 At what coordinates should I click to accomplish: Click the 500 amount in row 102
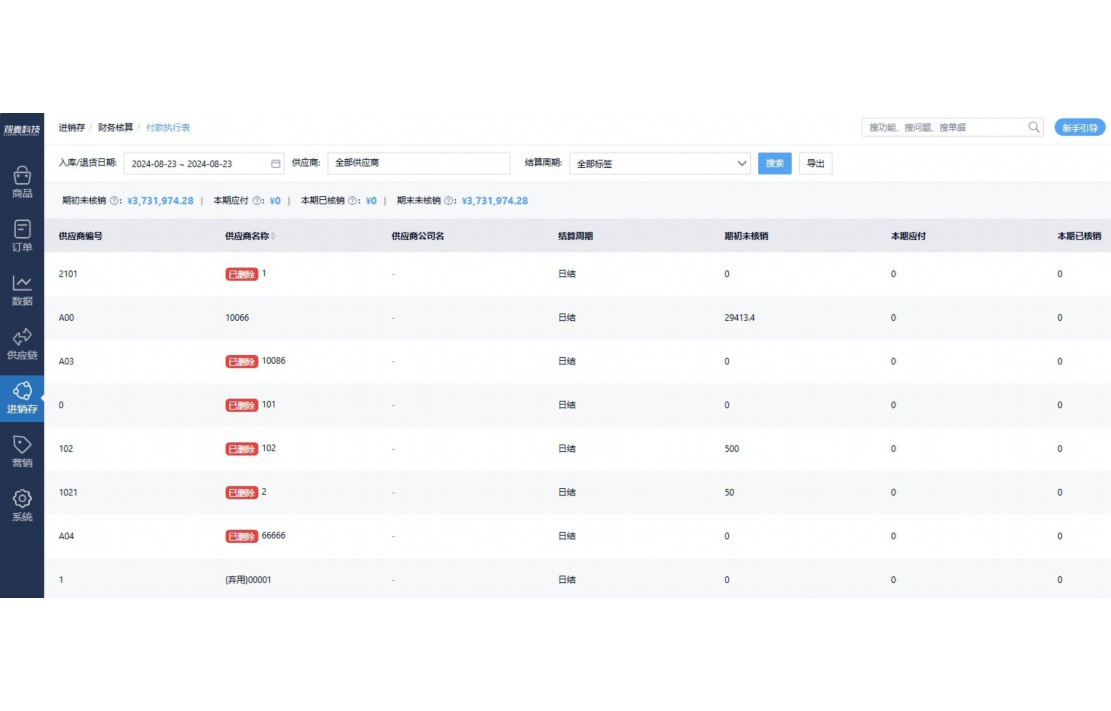click(732, 449)
